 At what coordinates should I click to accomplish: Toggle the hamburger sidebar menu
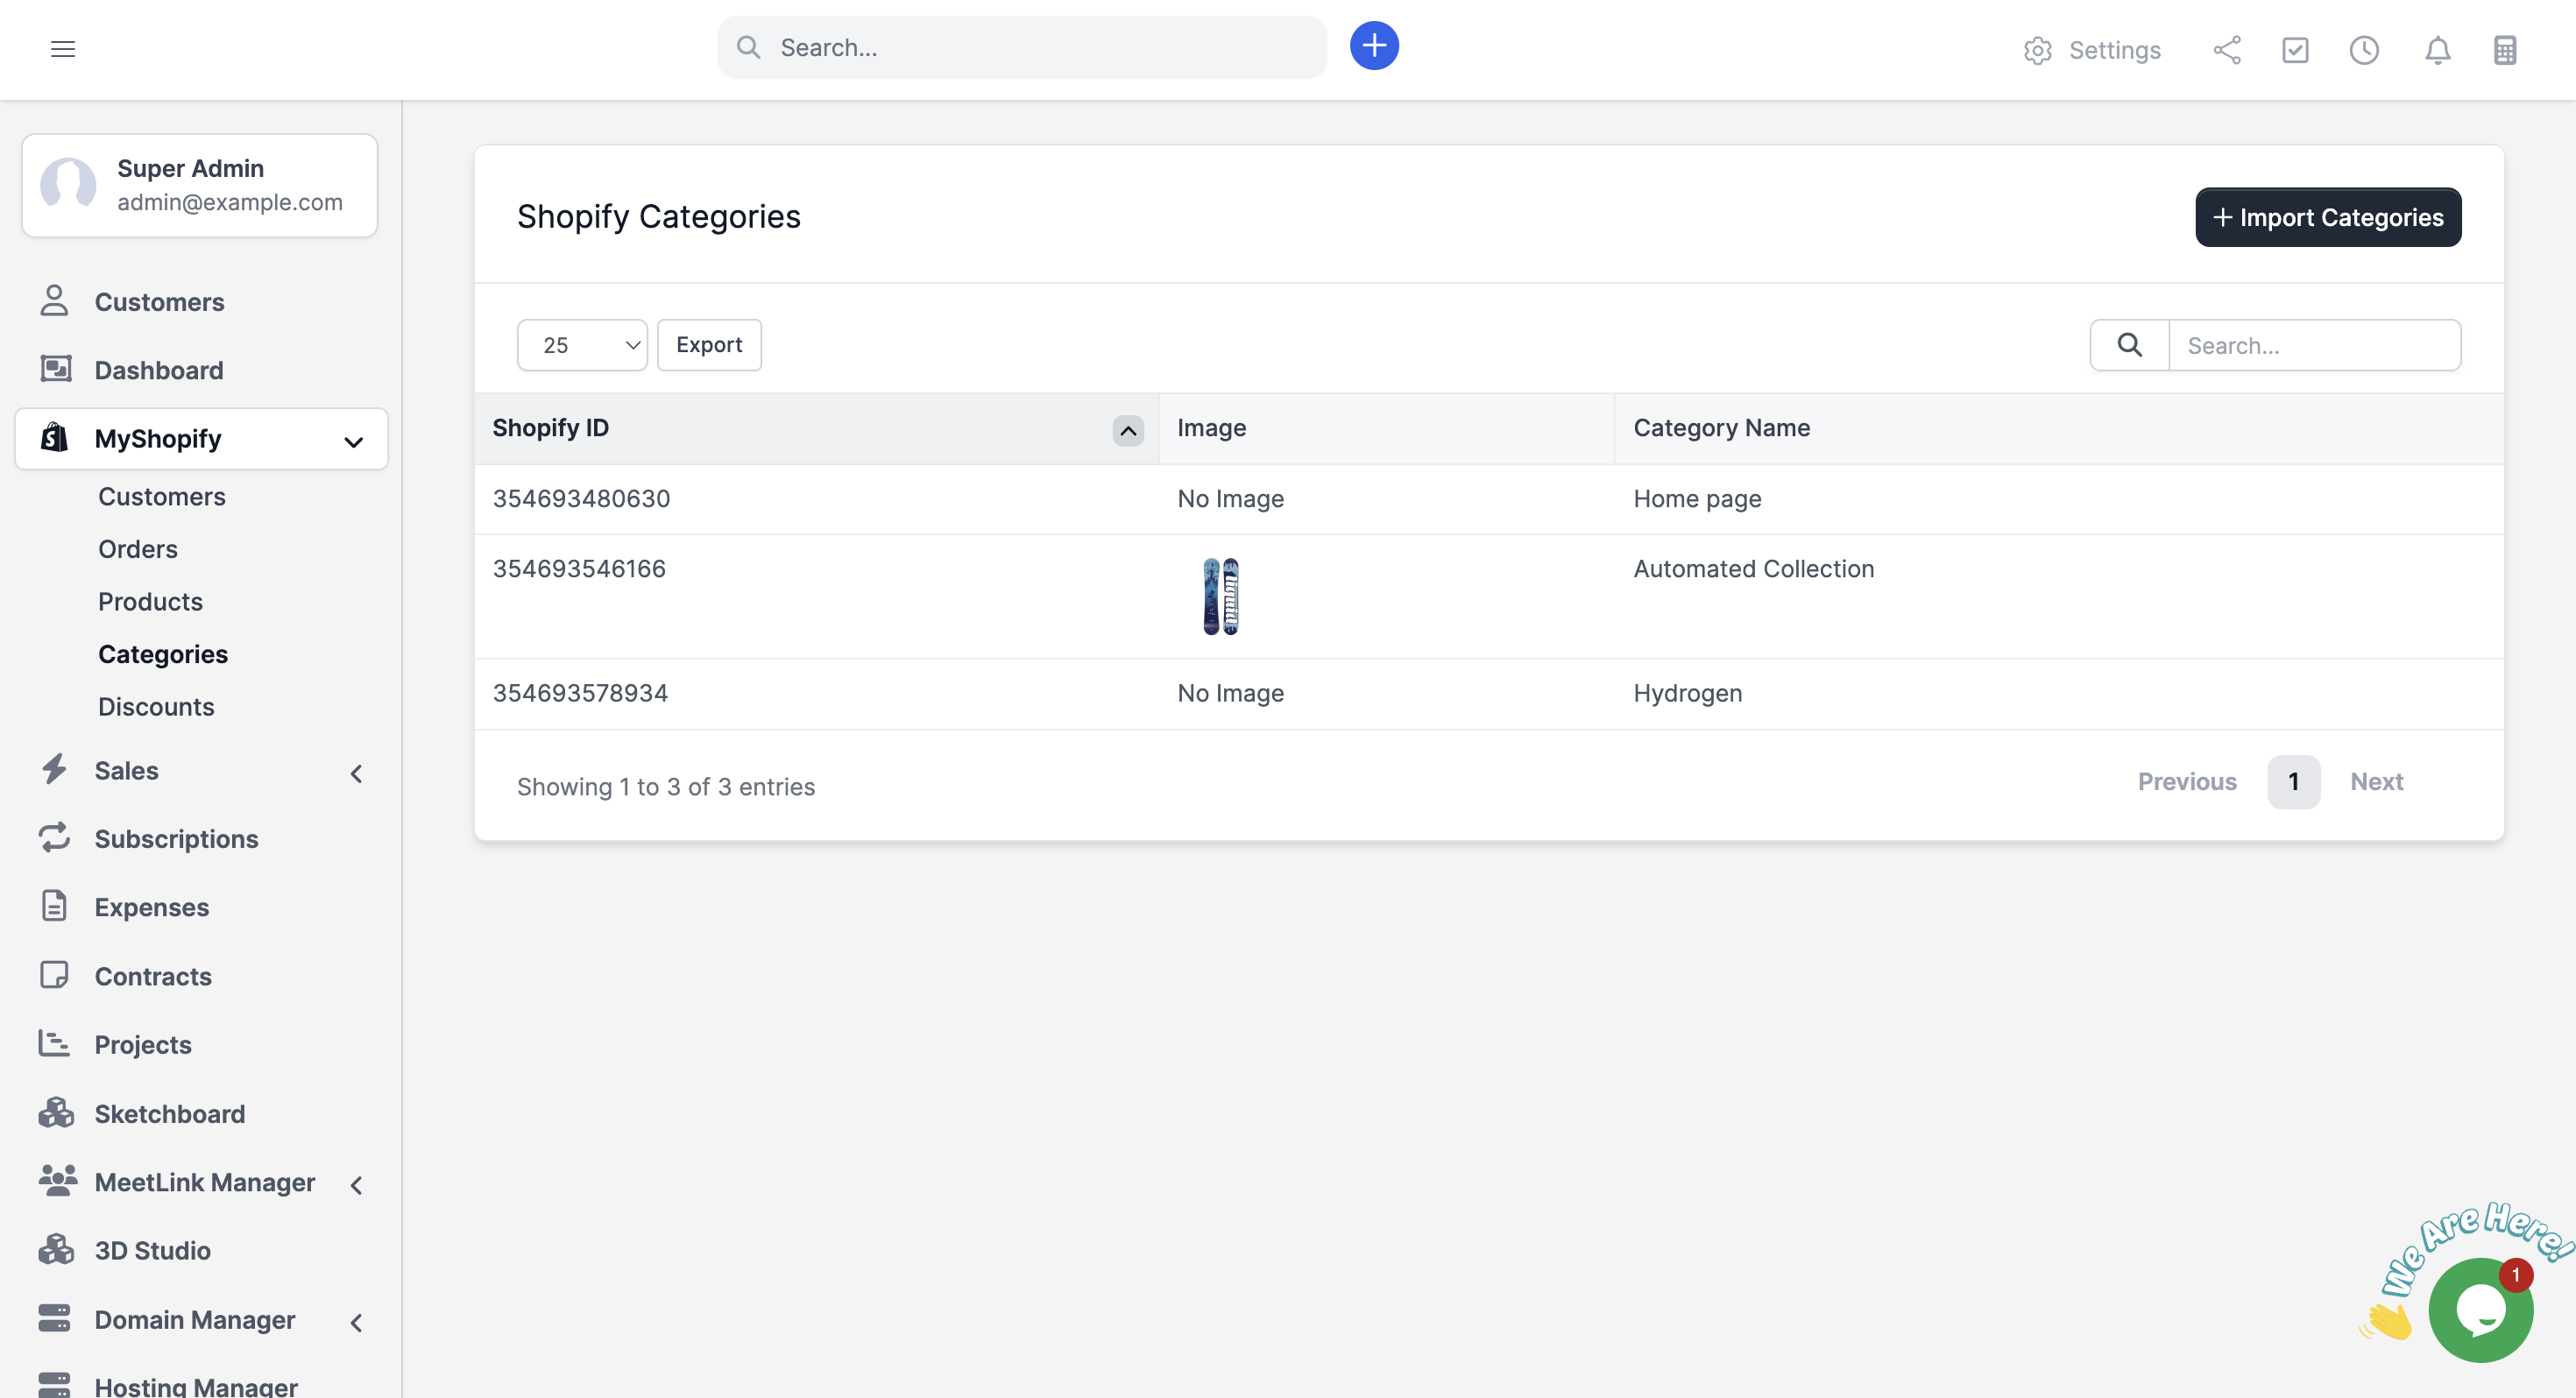(x=63, y=49)
